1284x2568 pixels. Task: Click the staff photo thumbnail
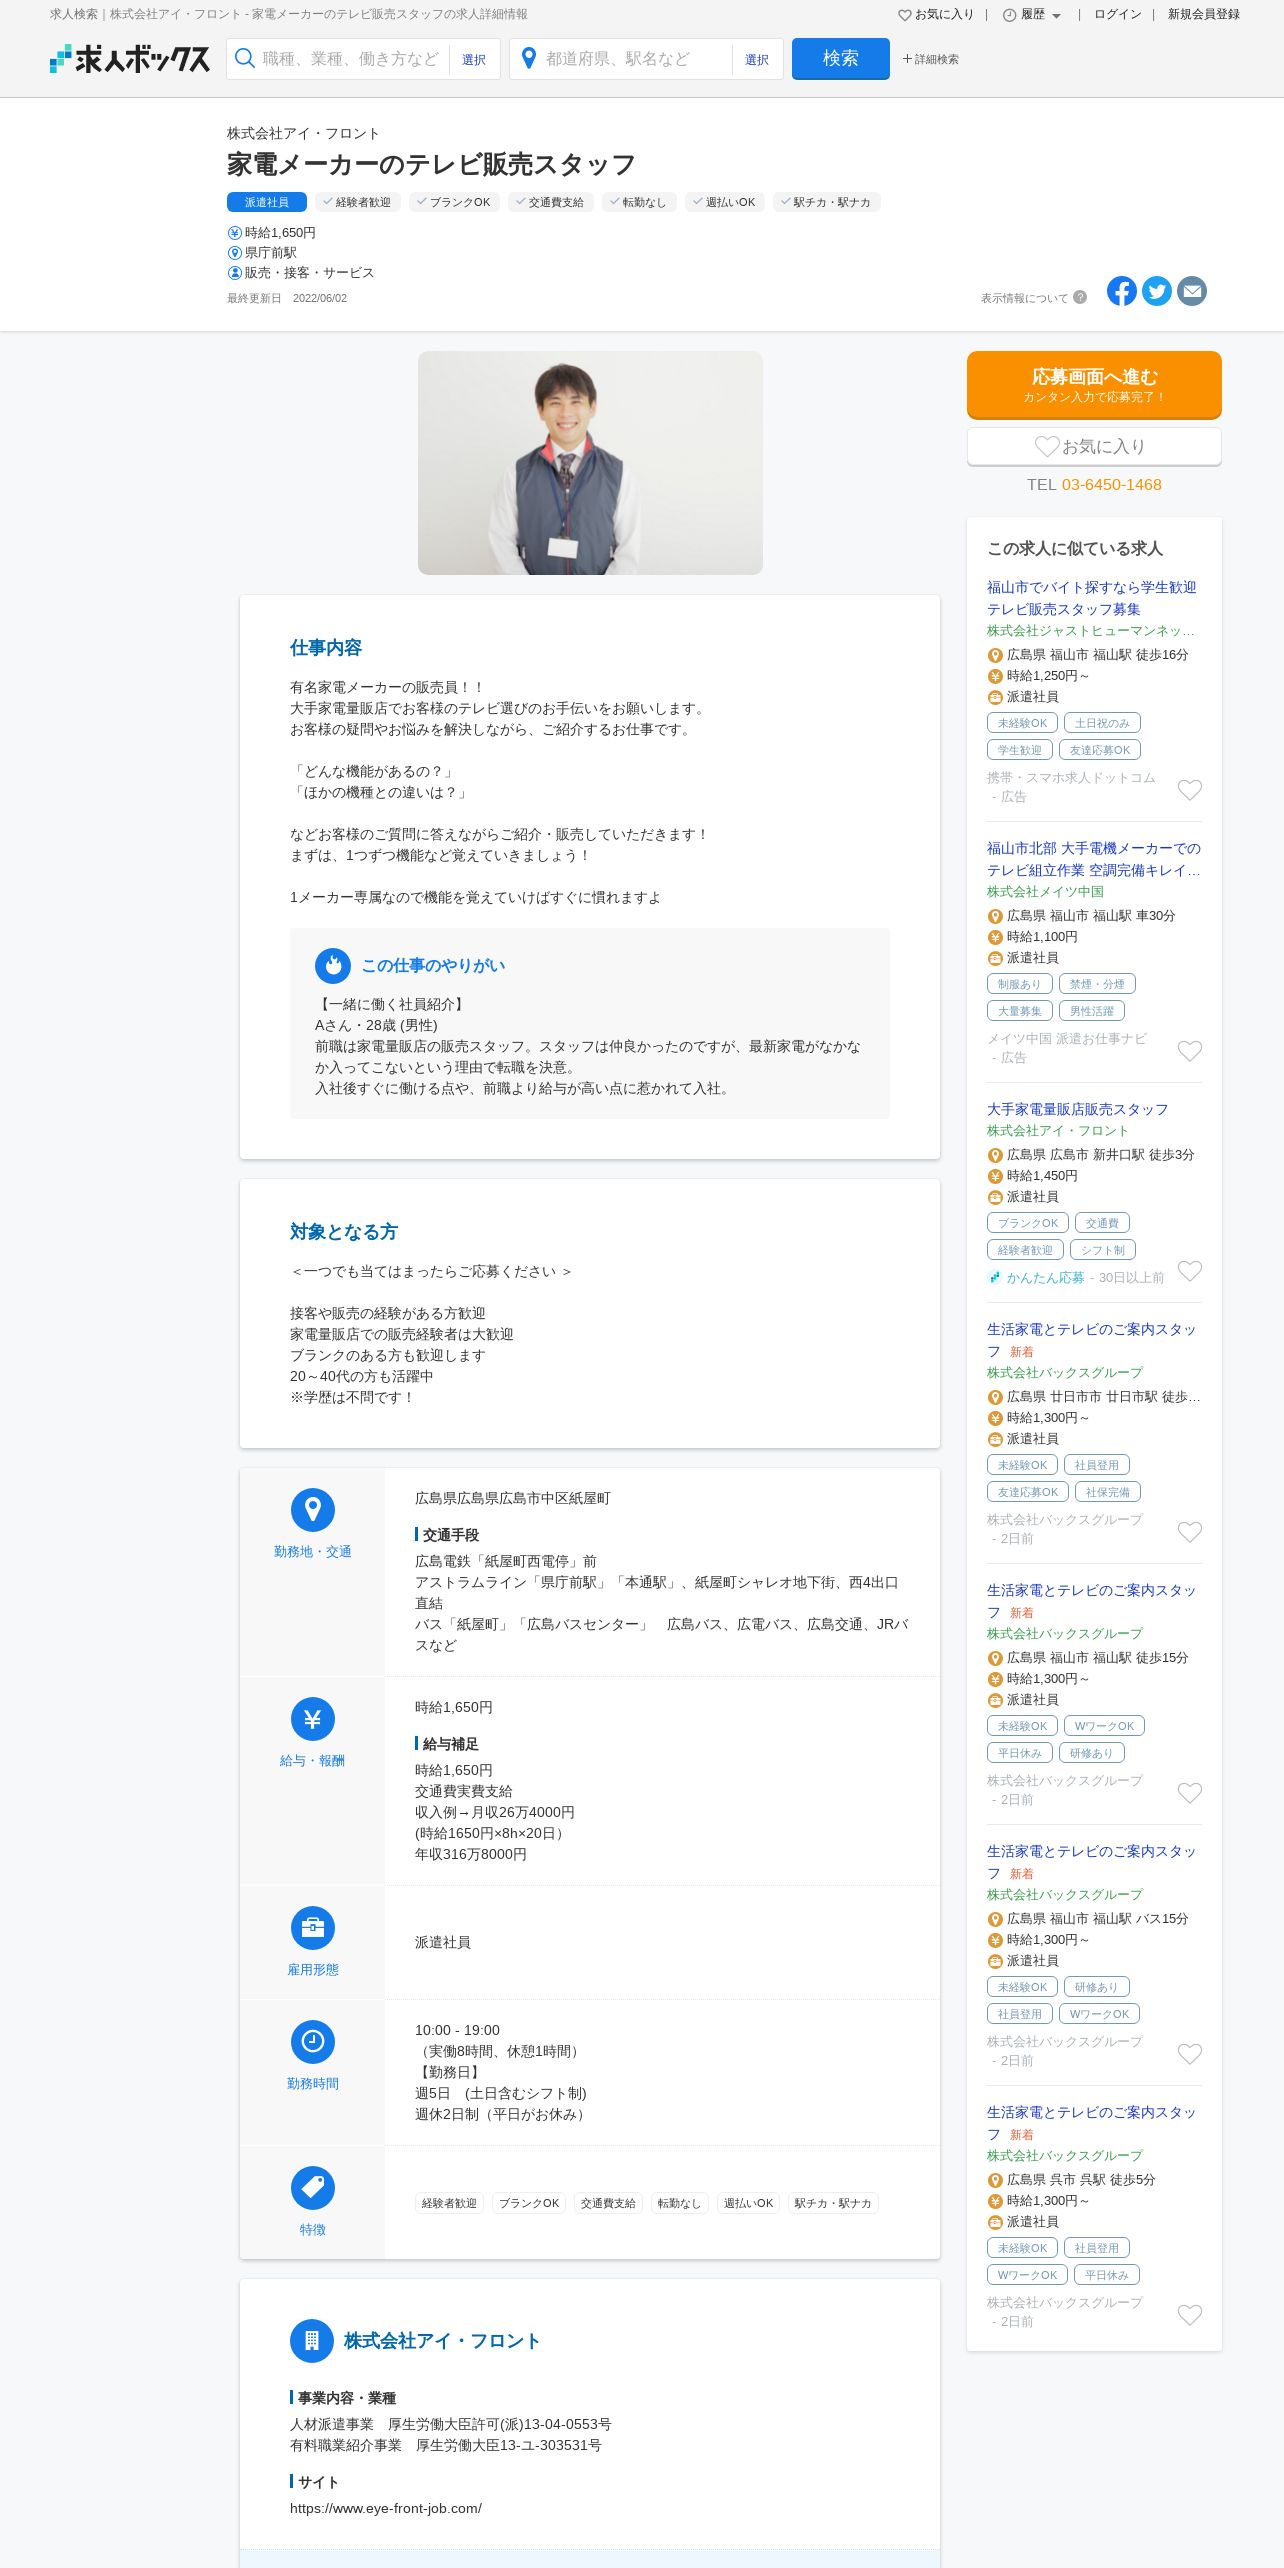(590, 463)
